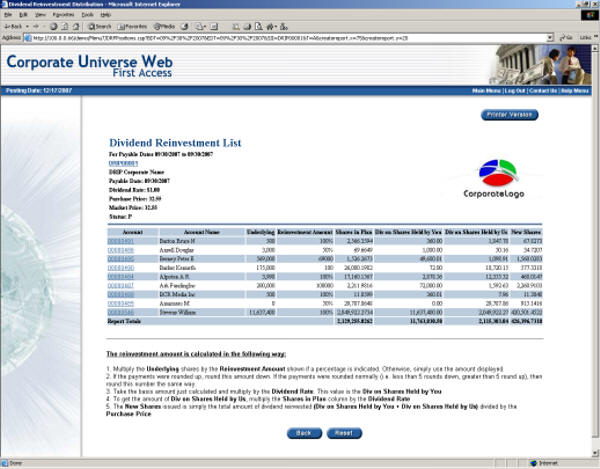The height and width of the screenshot is (469, 600).
Task: Click the Posting Date label in blue bar
Action: (x=39, y=91)
